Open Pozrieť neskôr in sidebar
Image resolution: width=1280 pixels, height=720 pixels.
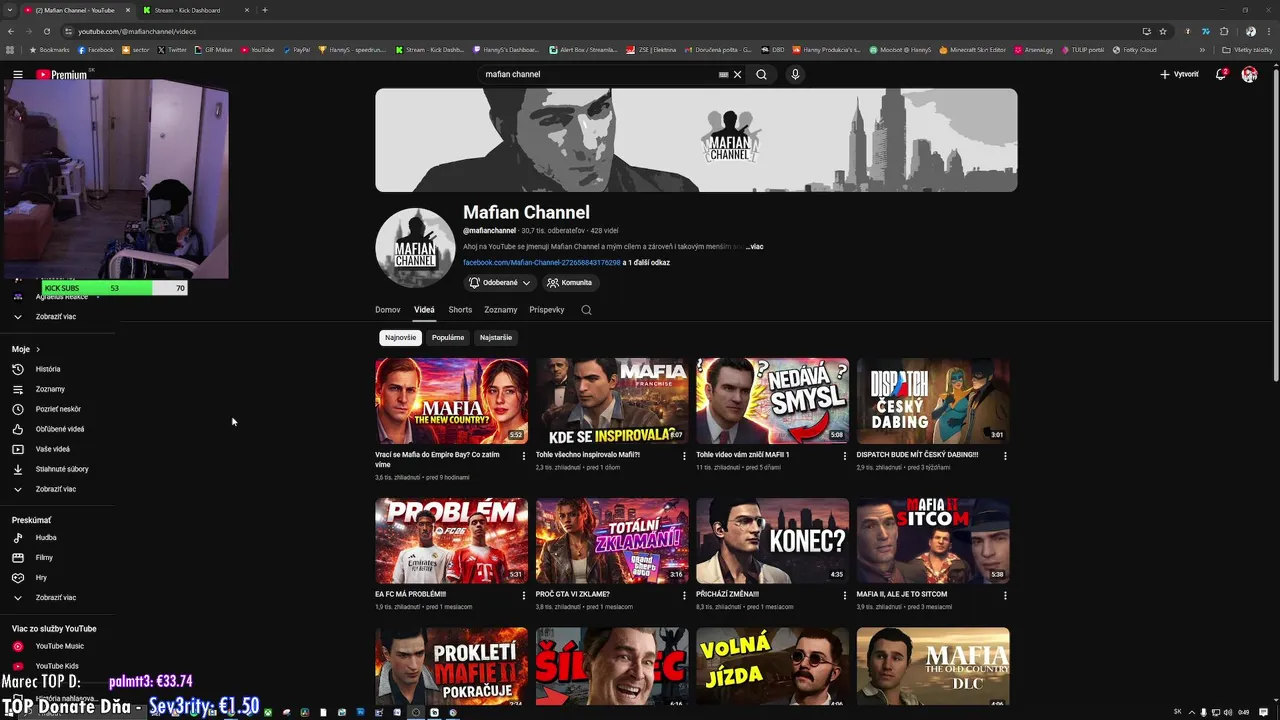58,409
